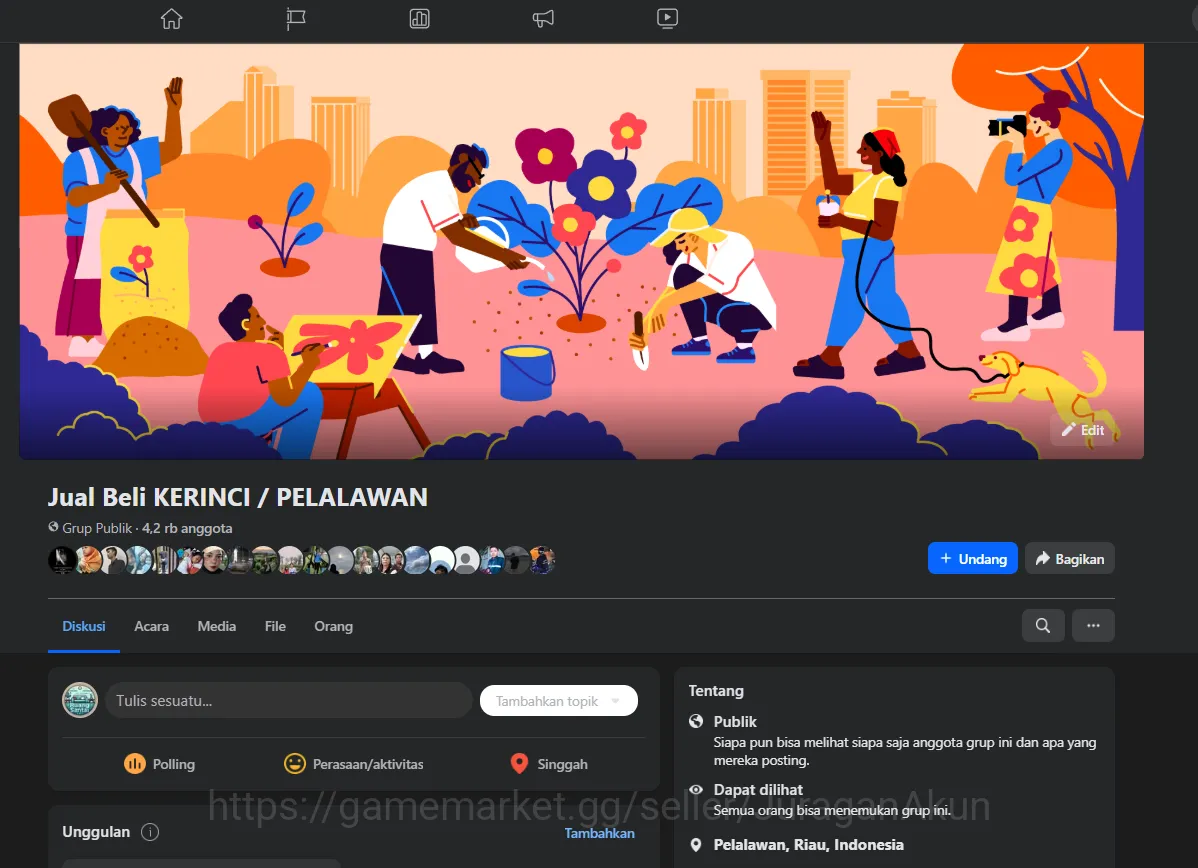Click the Unggulan heading

click(96, 832)
